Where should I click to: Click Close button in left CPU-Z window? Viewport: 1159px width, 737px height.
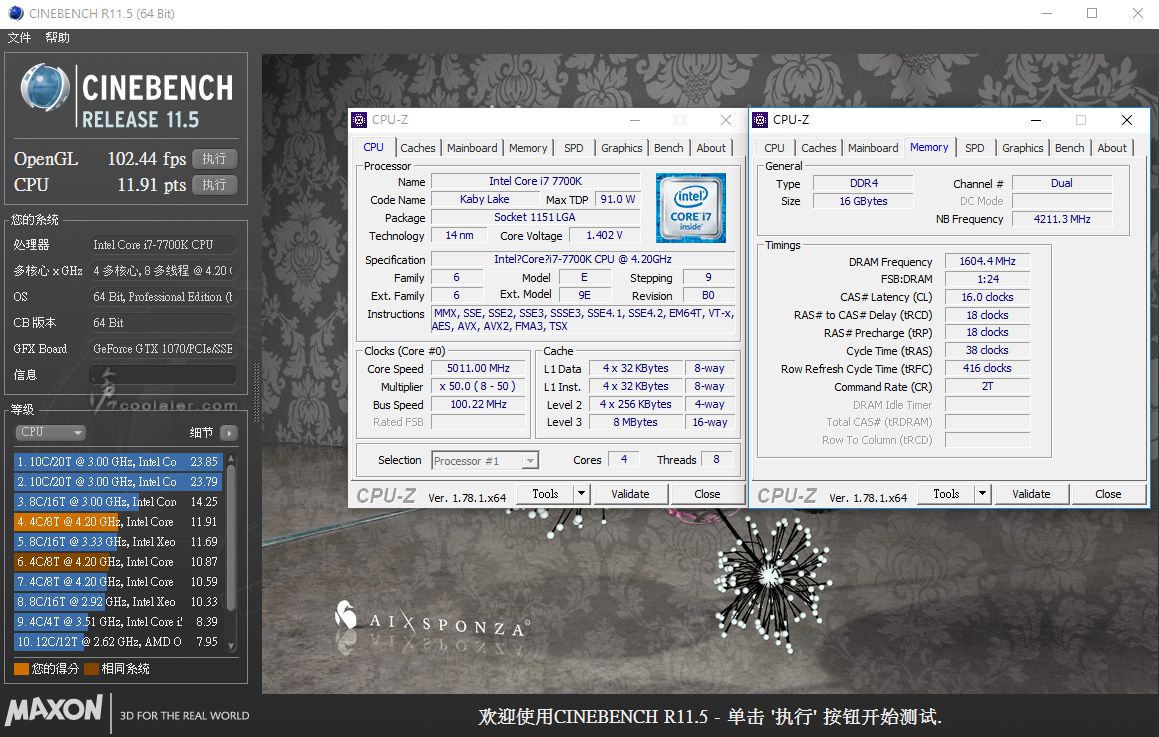click(x=707, y=494)
